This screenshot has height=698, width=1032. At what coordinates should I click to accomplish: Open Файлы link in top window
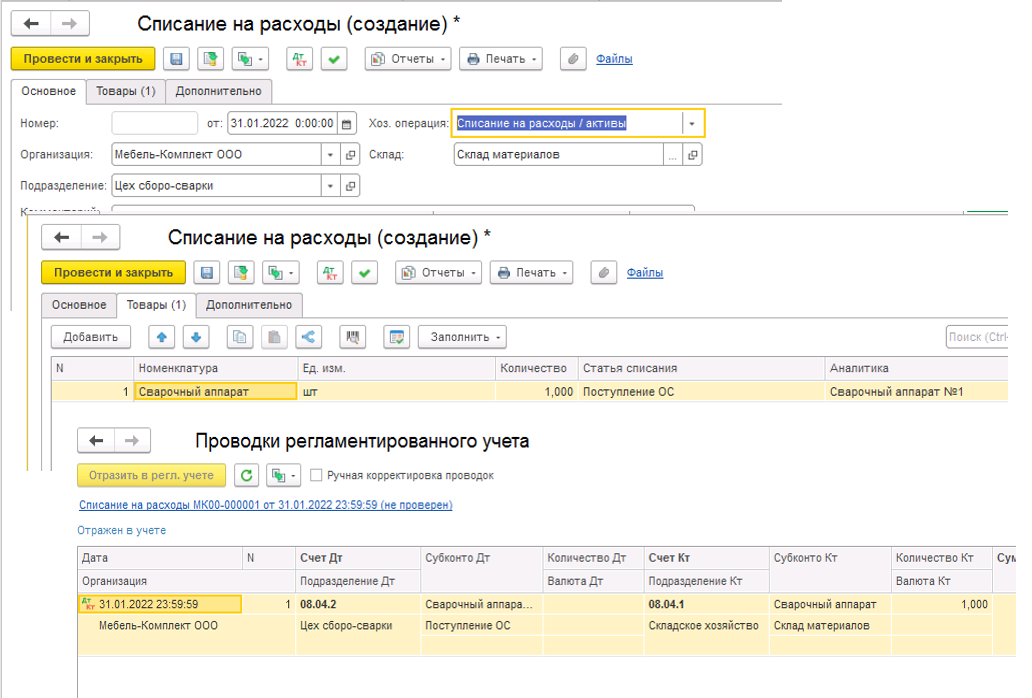[x=614, y=59]
